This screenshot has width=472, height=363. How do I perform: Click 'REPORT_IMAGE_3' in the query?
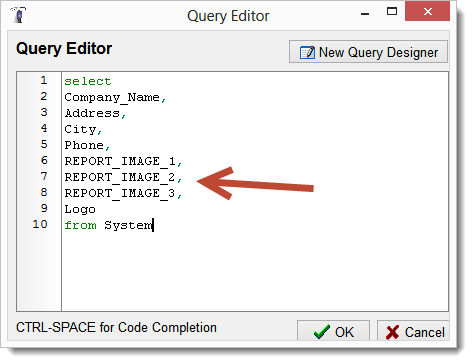pos(120,193)
